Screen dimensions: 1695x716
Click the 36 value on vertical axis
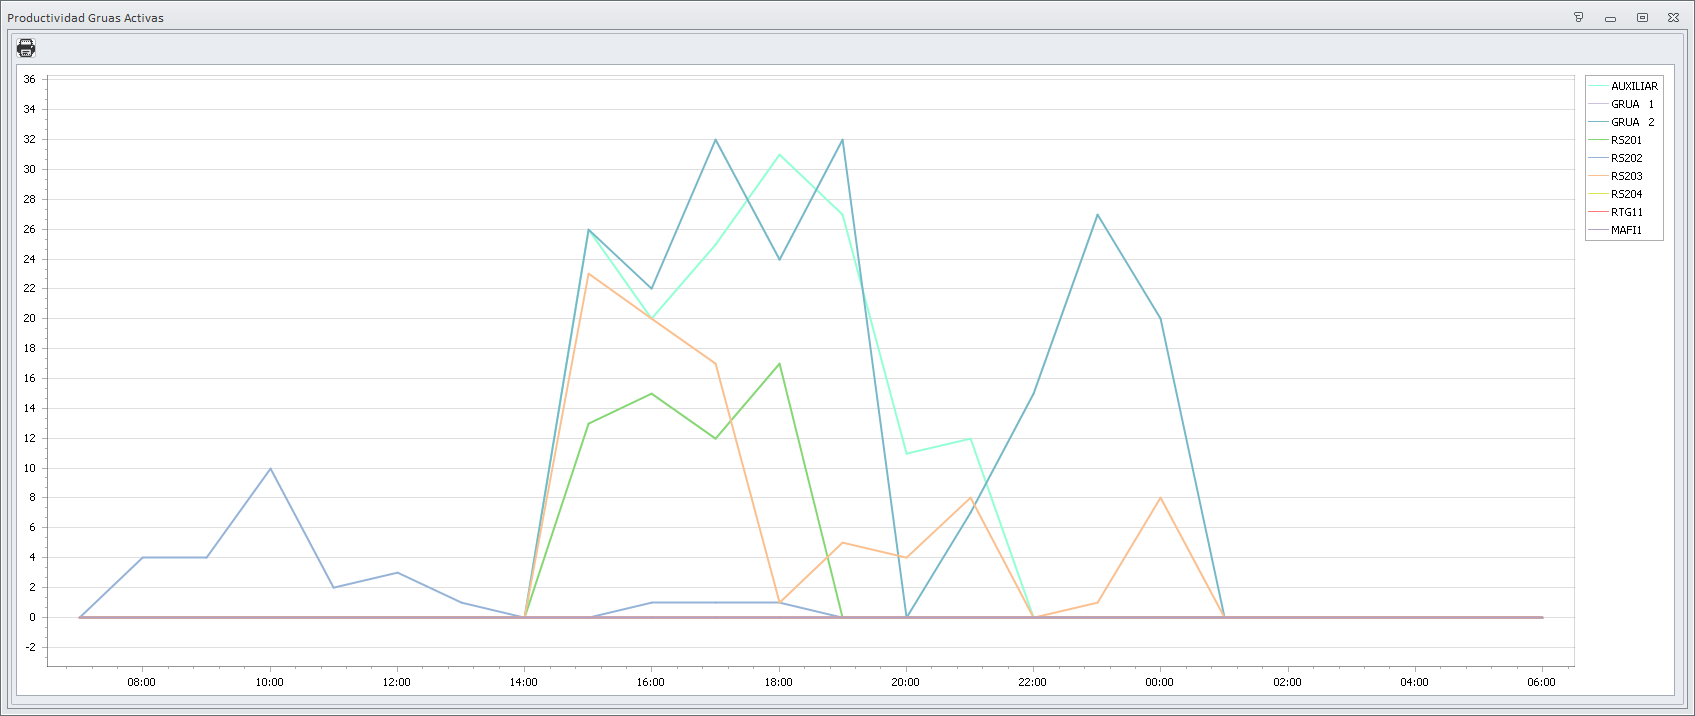29,79
